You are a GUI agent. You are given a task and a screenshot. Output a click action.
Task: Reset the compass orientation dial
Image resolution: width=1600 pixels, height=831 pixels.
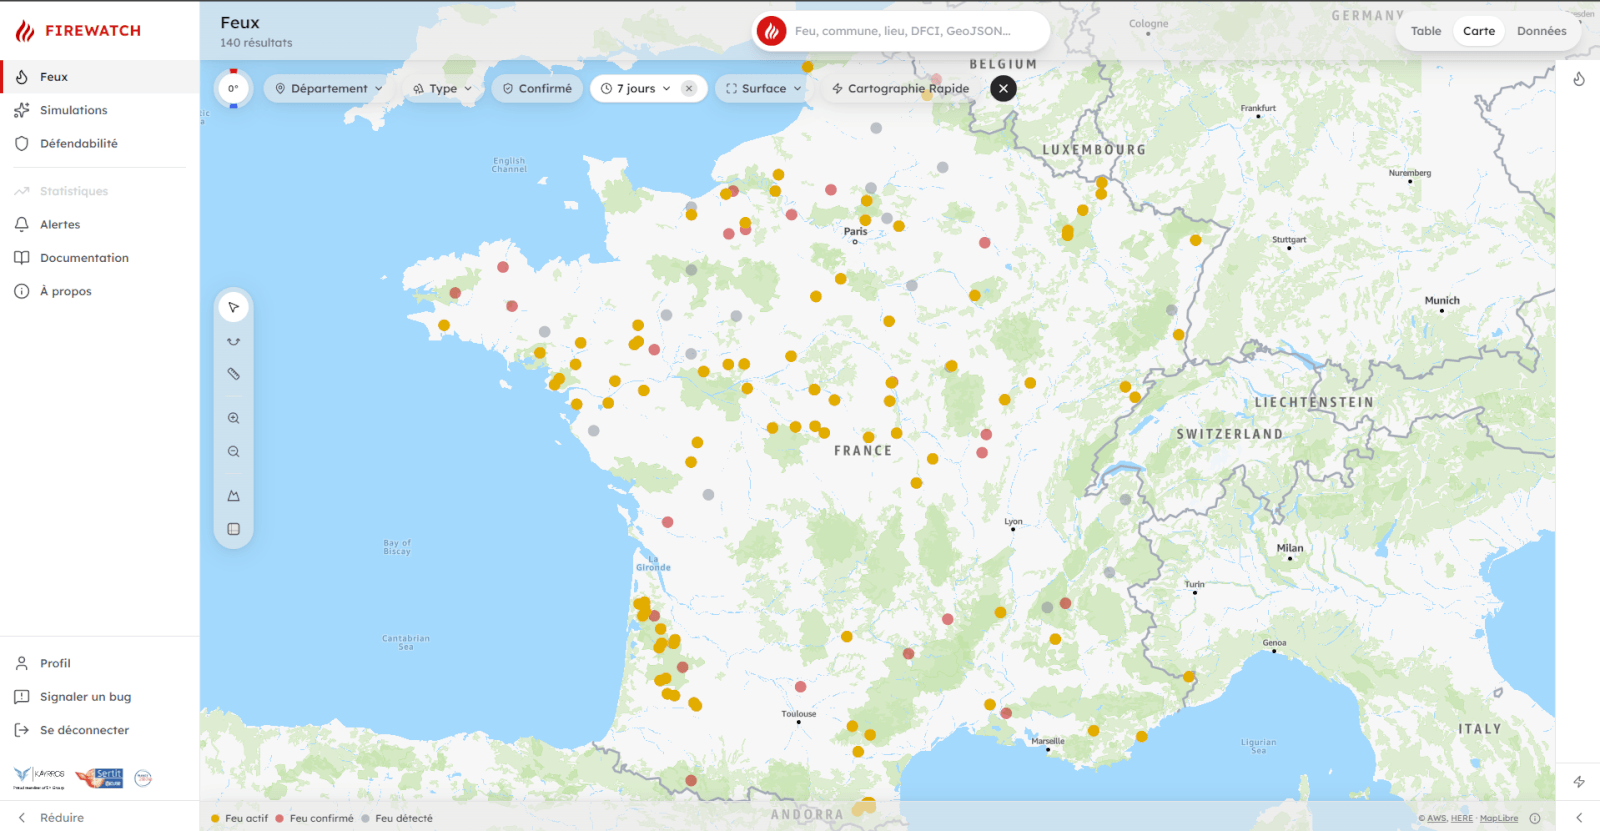click(233, 88)
